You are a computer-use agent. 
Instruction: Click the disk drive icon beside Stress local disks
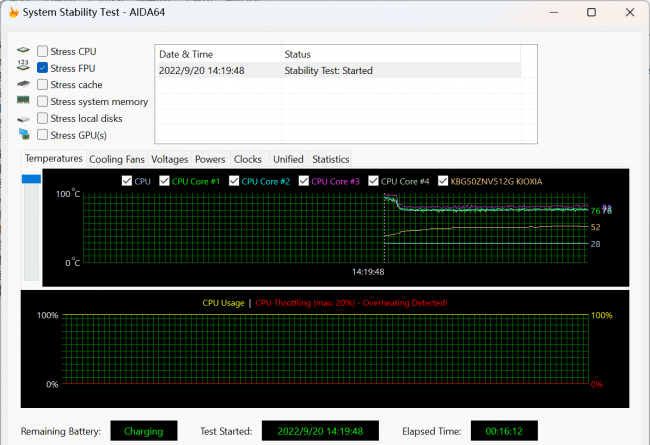tap(23, 119)
